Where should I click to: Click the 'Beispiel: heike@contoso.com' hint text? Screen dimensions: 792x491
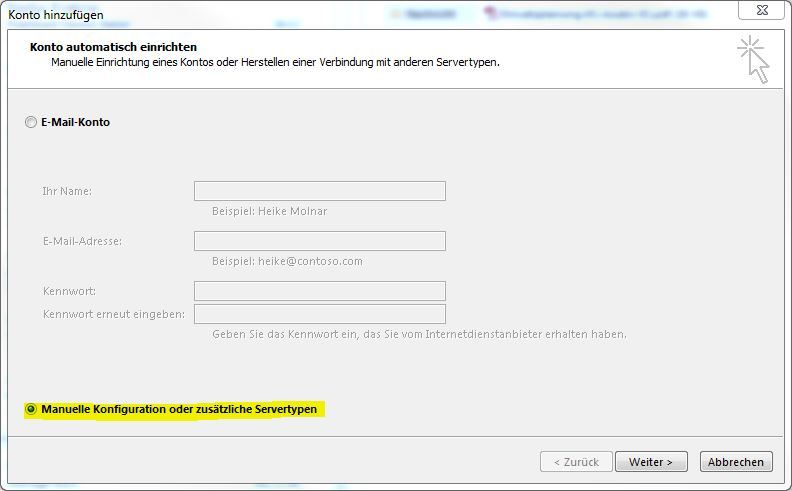coord(287,261)
